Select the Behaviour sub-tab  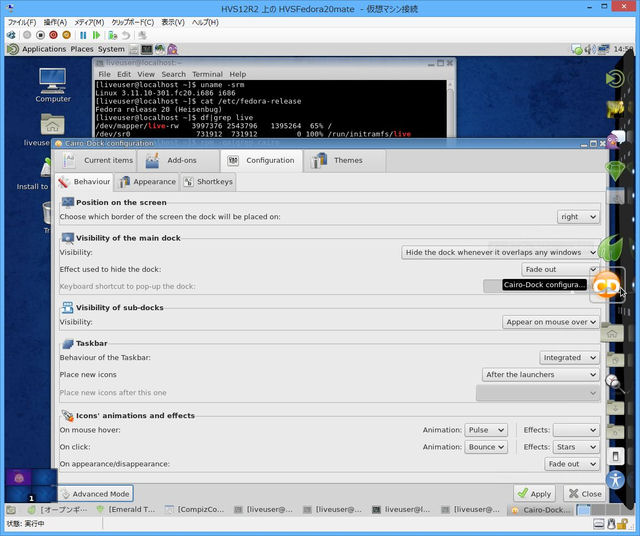(84, 182)
